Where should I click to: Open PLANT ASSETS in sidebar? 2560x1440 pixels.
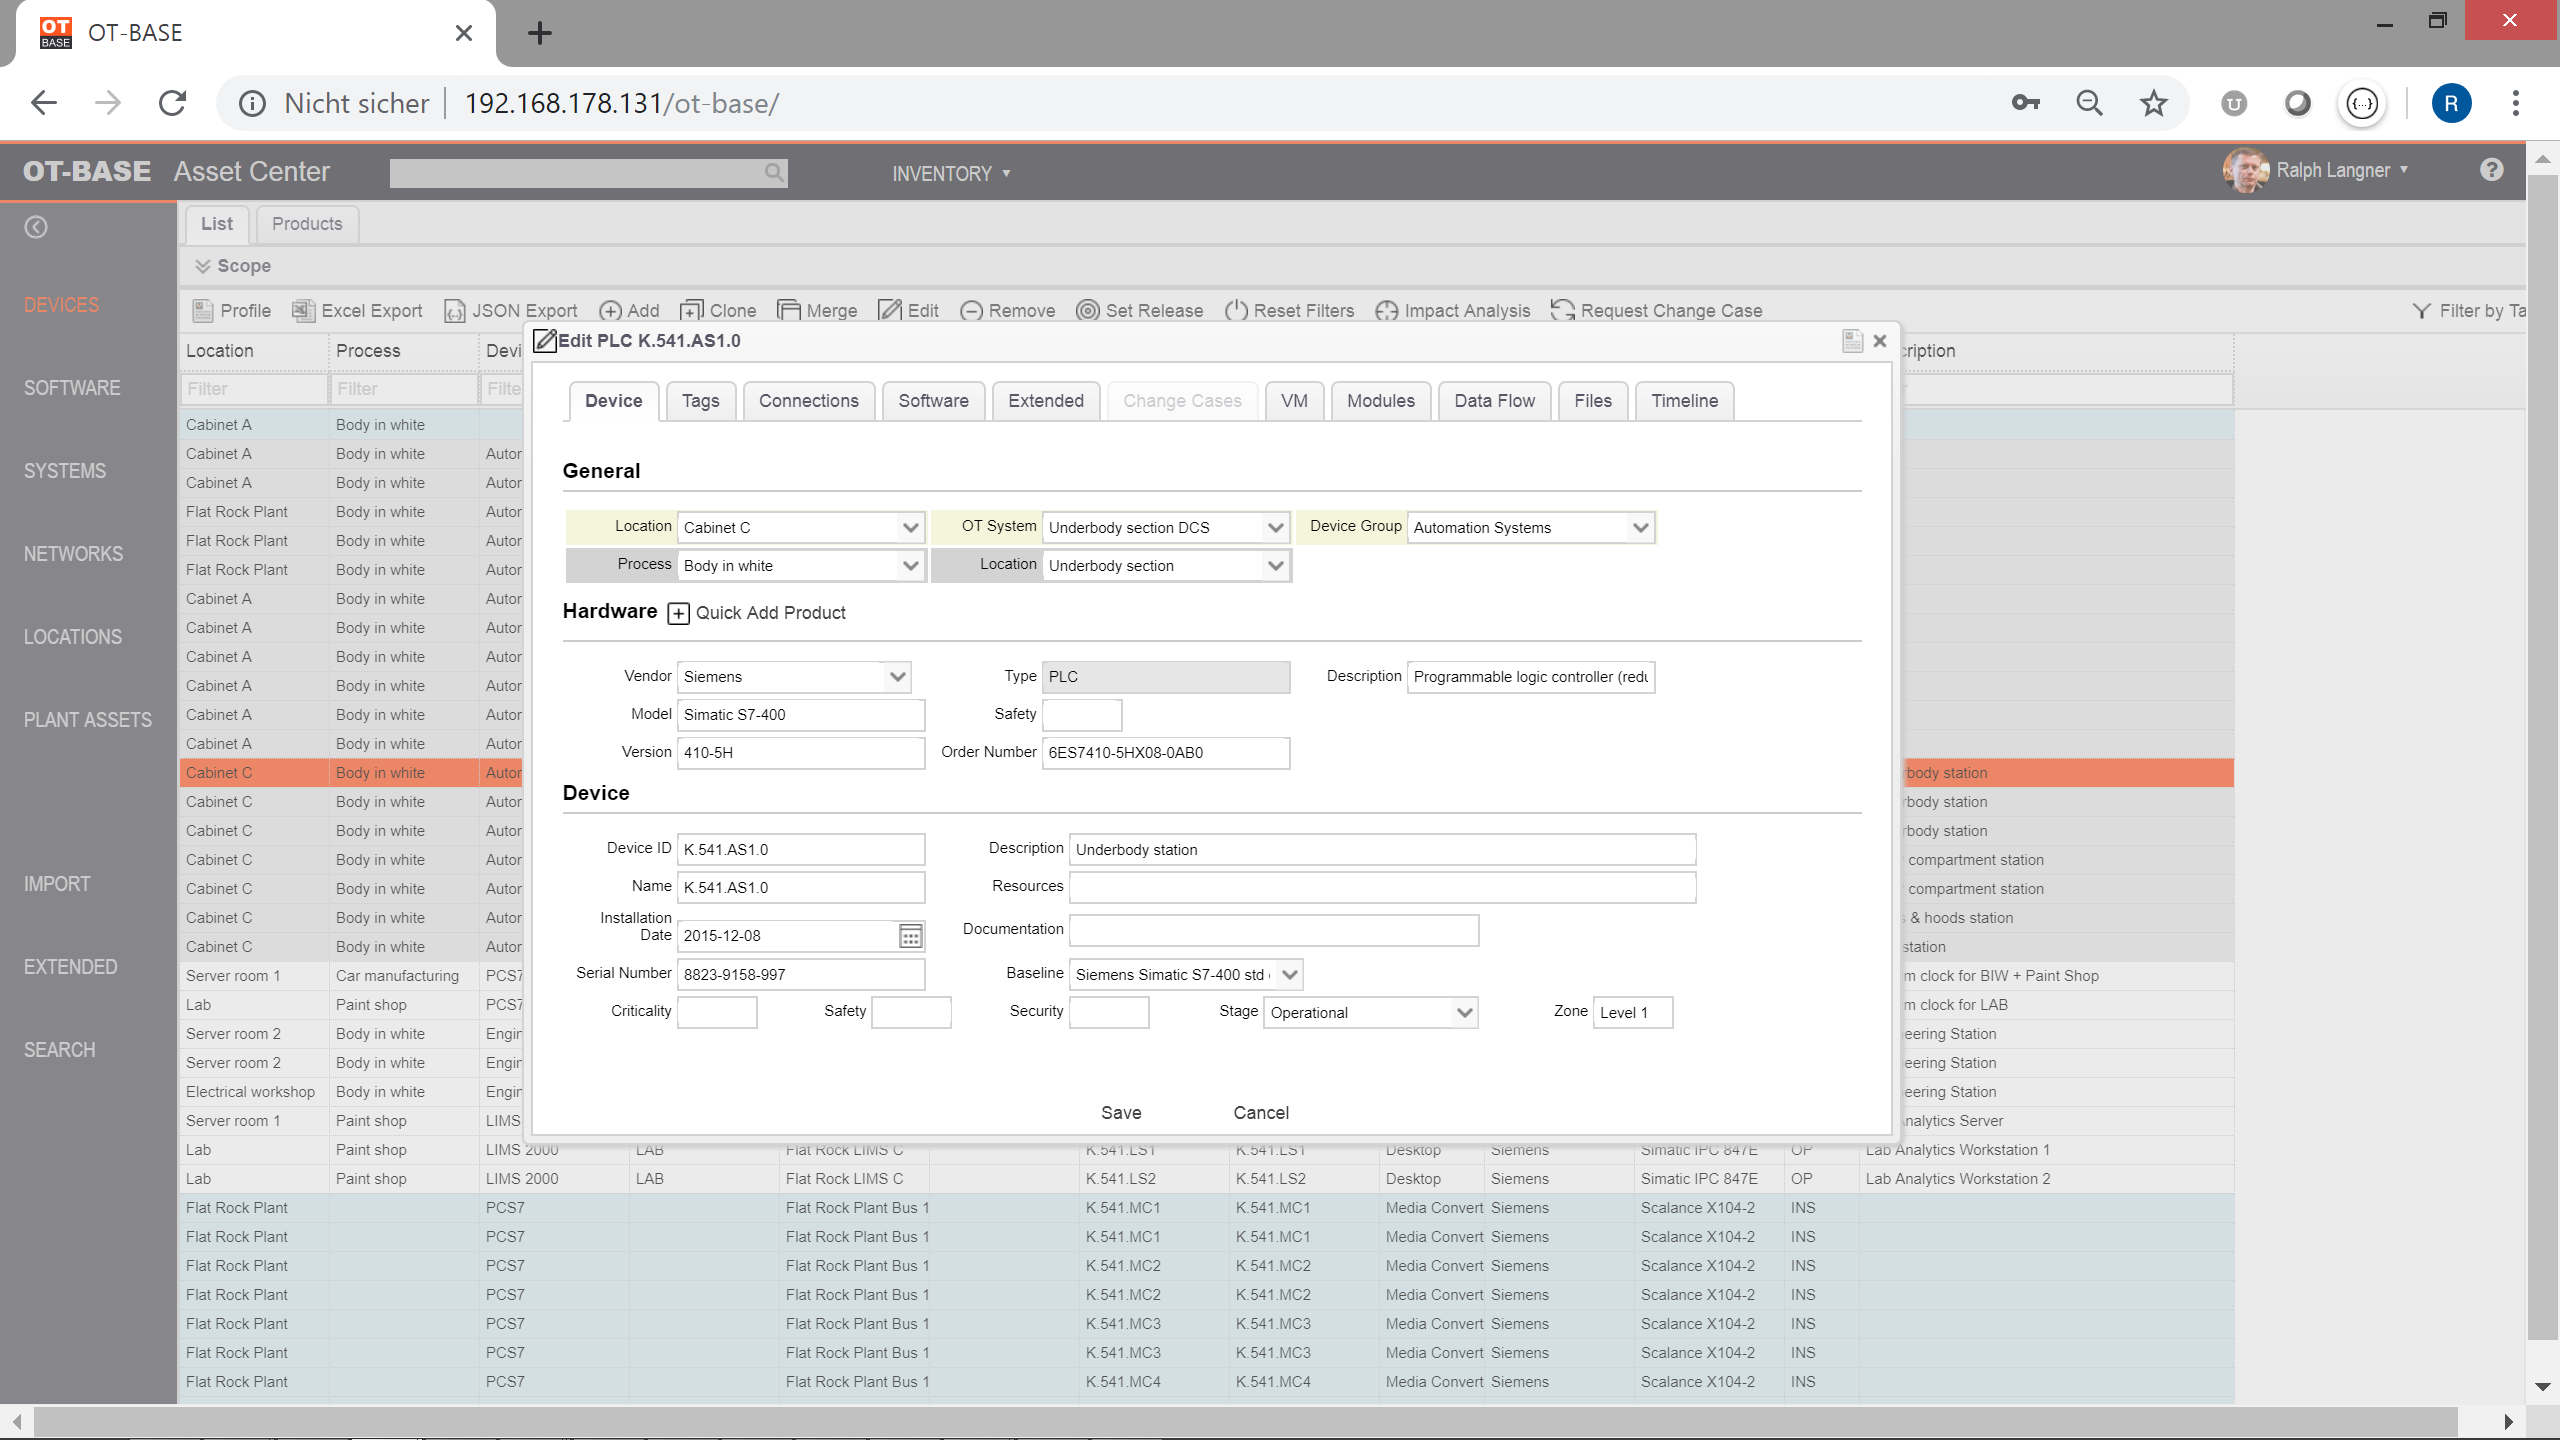tap(88, 720)
